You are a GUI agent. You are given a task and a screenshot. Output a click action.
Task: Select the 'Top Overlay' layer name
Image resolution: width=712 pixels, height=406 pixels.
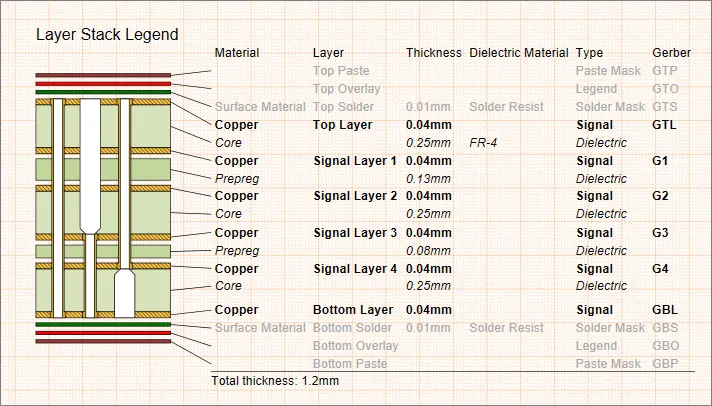tap(346, 89)
